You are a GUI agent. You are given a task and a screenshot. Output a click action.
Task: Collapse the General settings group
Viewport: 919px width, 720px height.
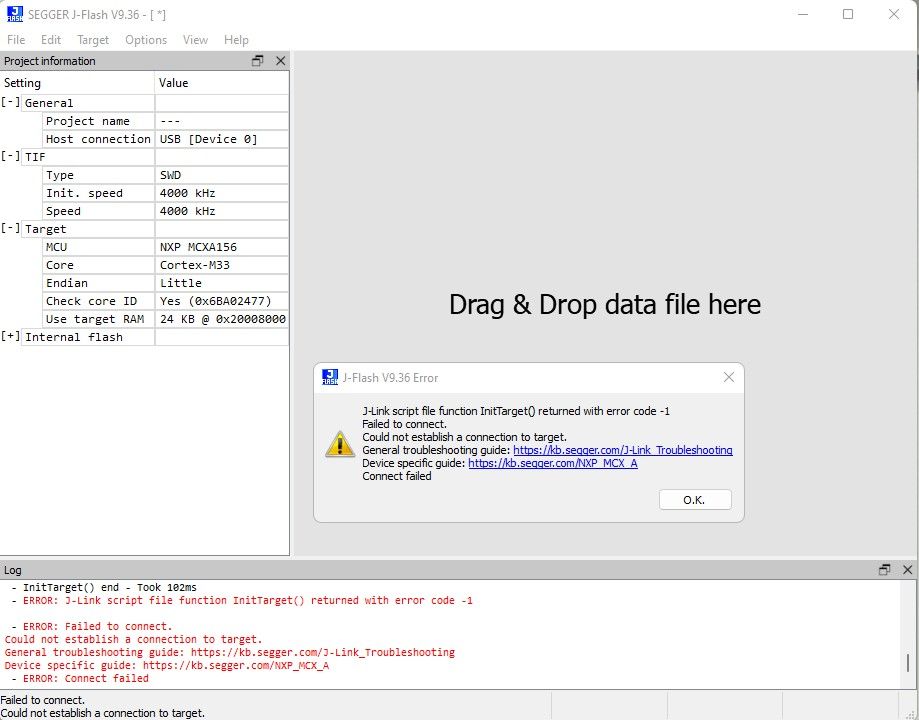click(10, 103)
